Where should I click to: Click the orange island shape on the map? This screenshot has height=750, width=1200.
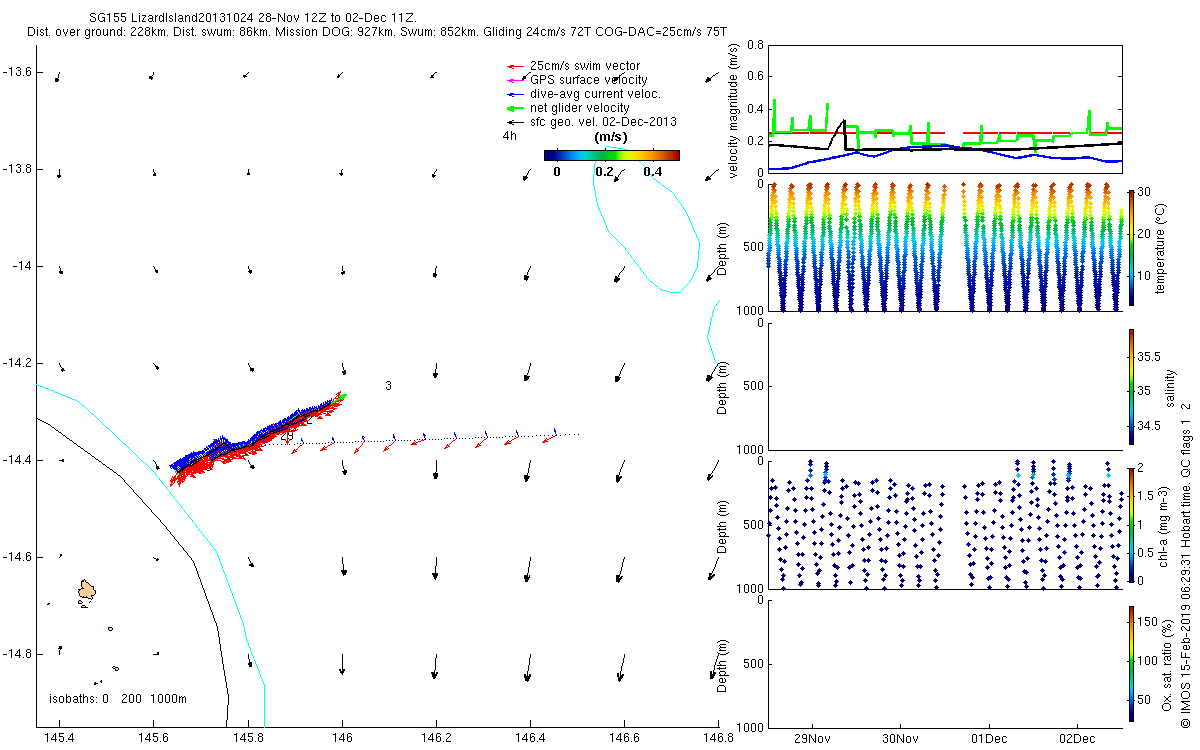tap(87, 592)
